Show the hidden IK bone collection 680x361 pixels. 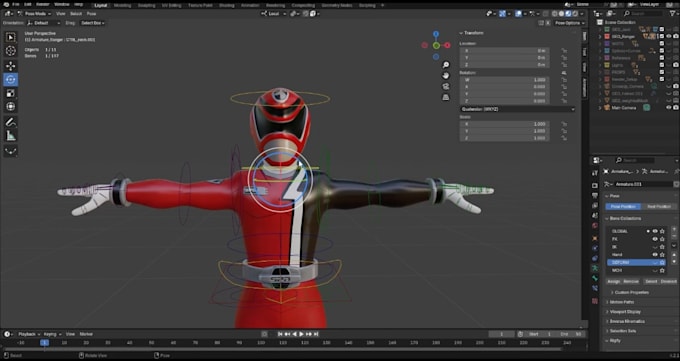(655, 247)
